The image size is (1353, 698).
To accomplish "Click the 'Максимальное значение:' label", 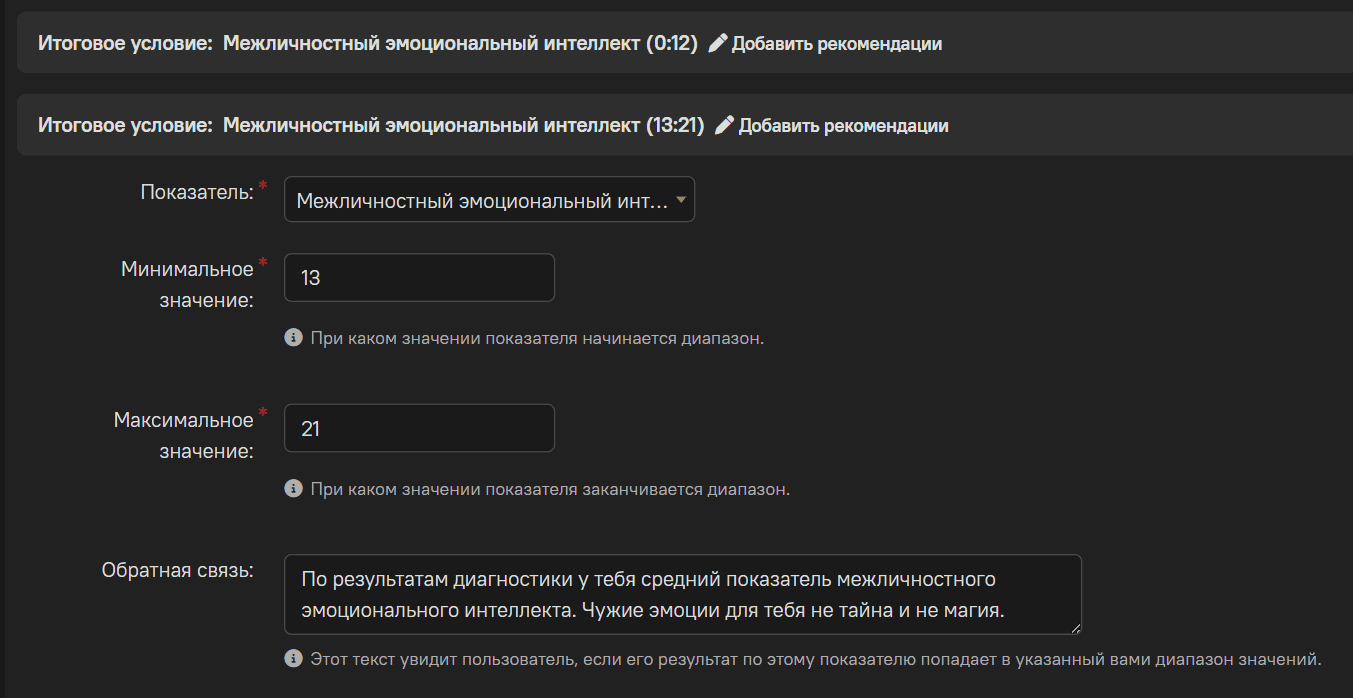I will pos(183,435).
